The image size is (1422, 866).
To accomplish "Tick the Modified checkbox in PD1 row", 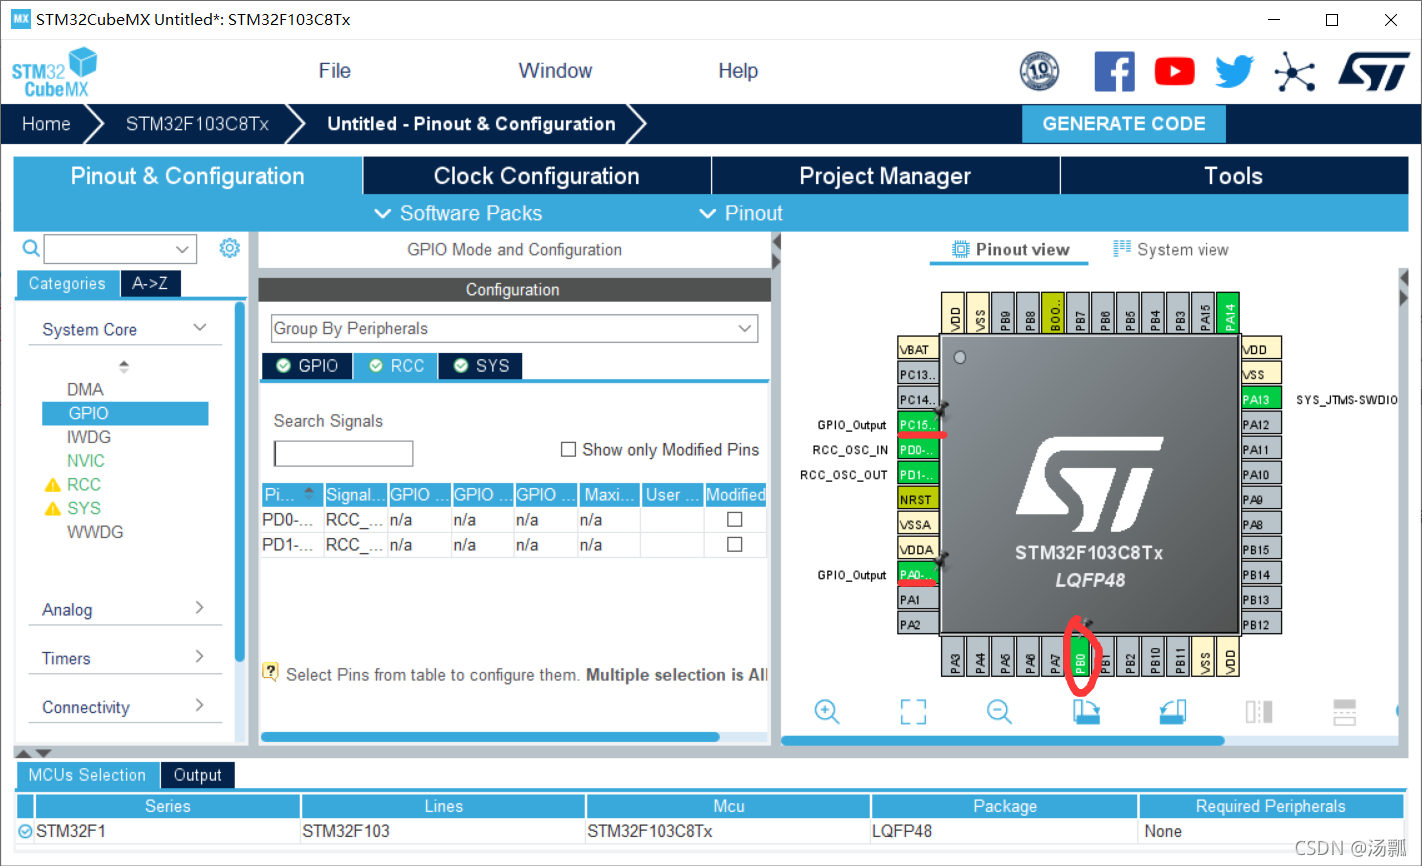I will pos(735,544).
